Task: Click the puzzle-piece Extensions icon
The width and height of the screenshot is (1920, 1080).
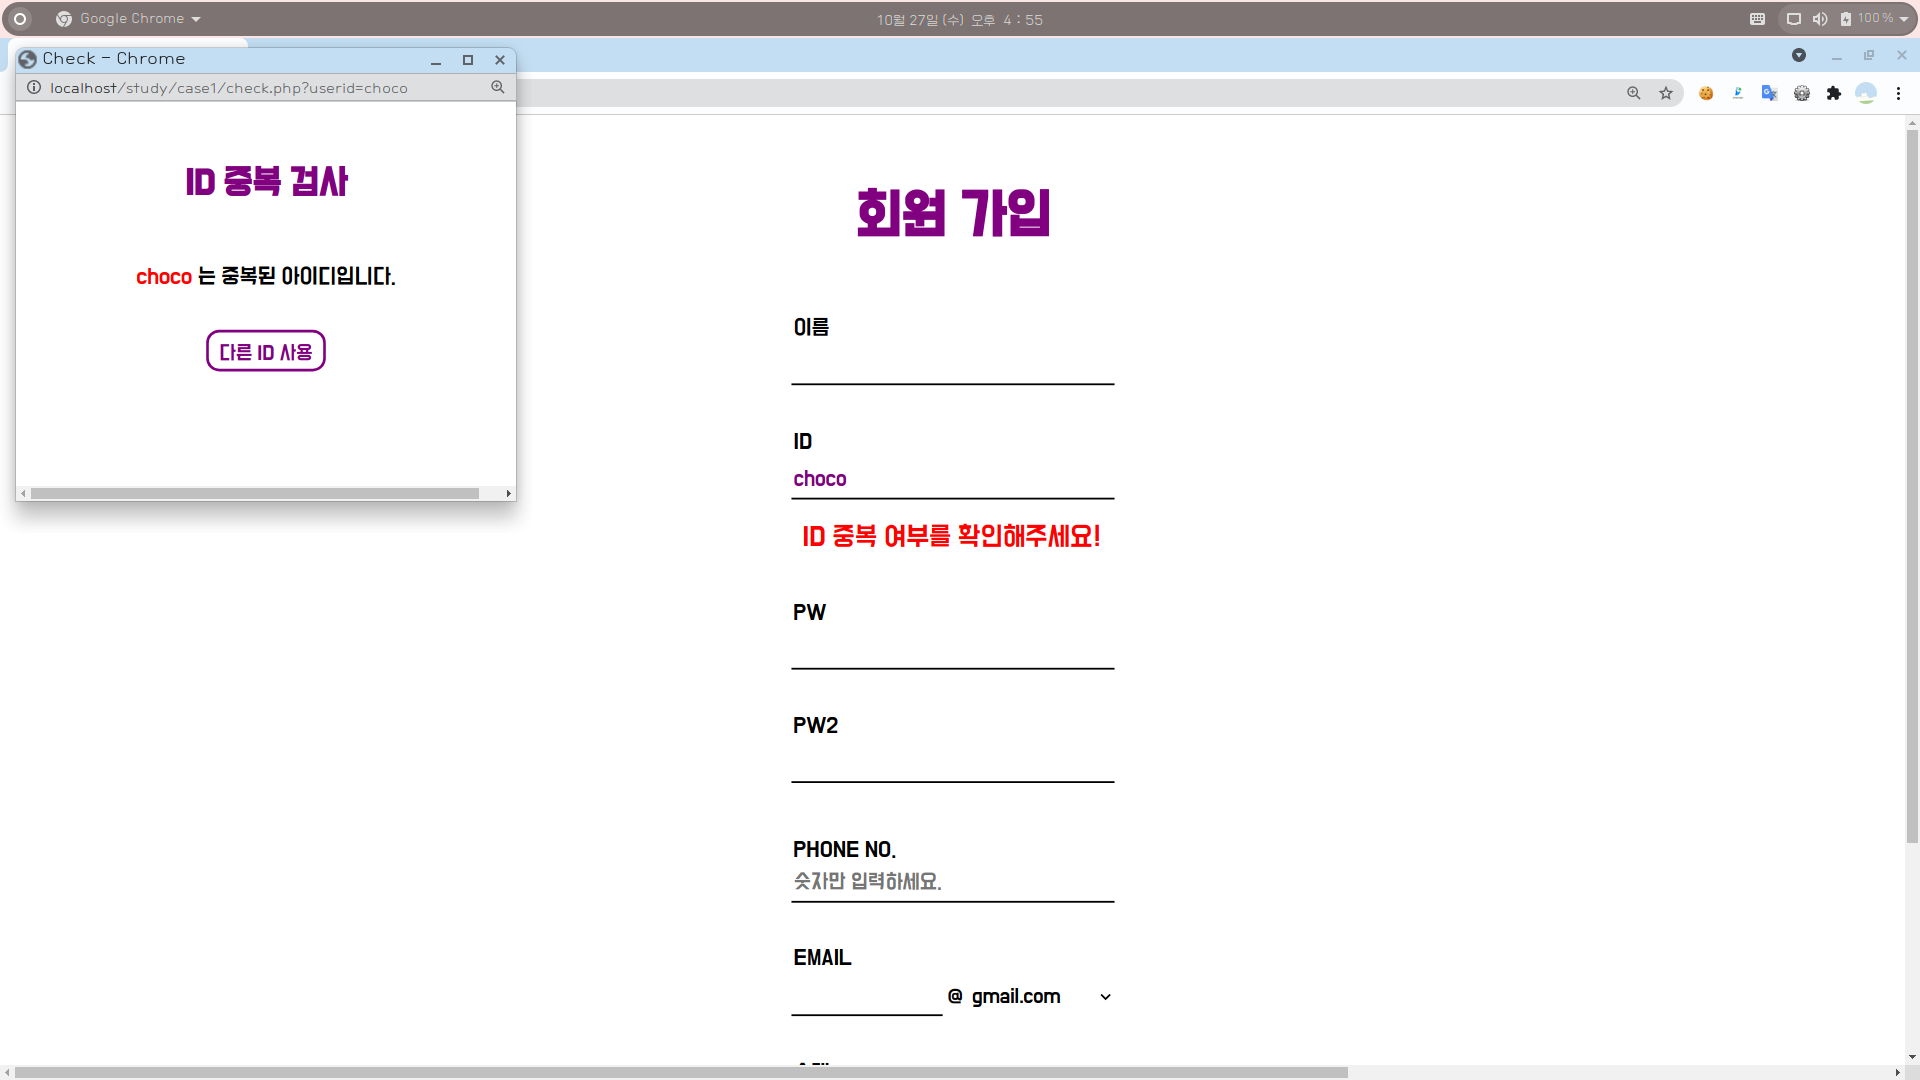Action: click(1833, 93)
